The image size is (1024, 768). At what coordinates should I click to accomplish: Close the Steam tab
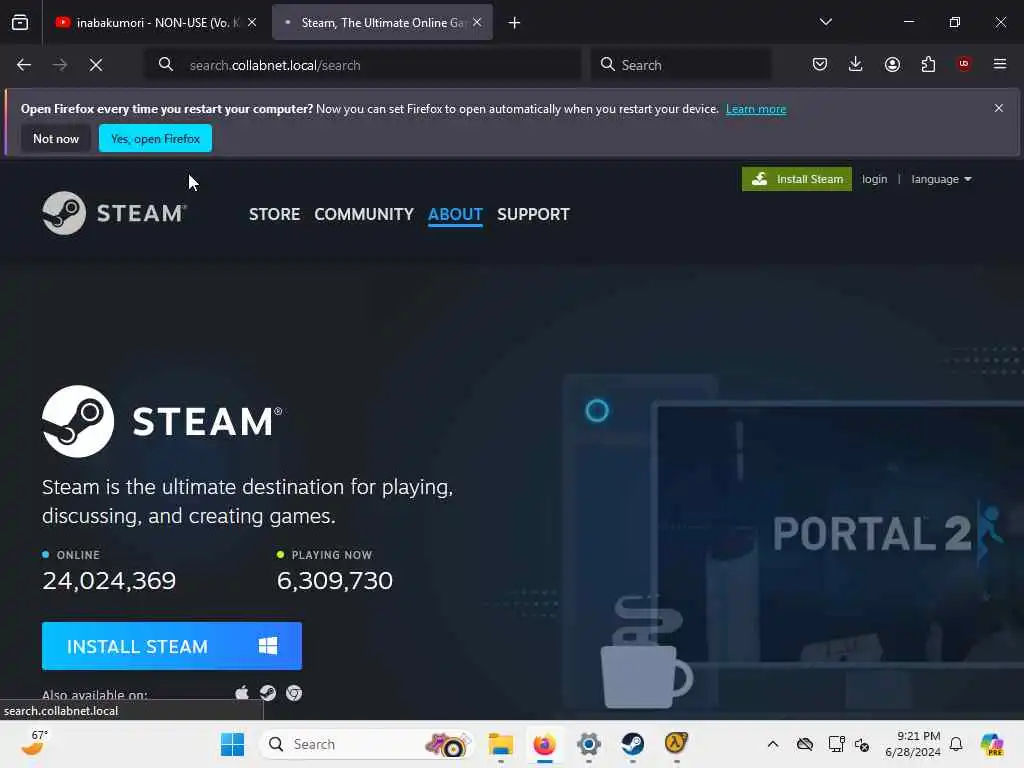[x=477, y=22]
